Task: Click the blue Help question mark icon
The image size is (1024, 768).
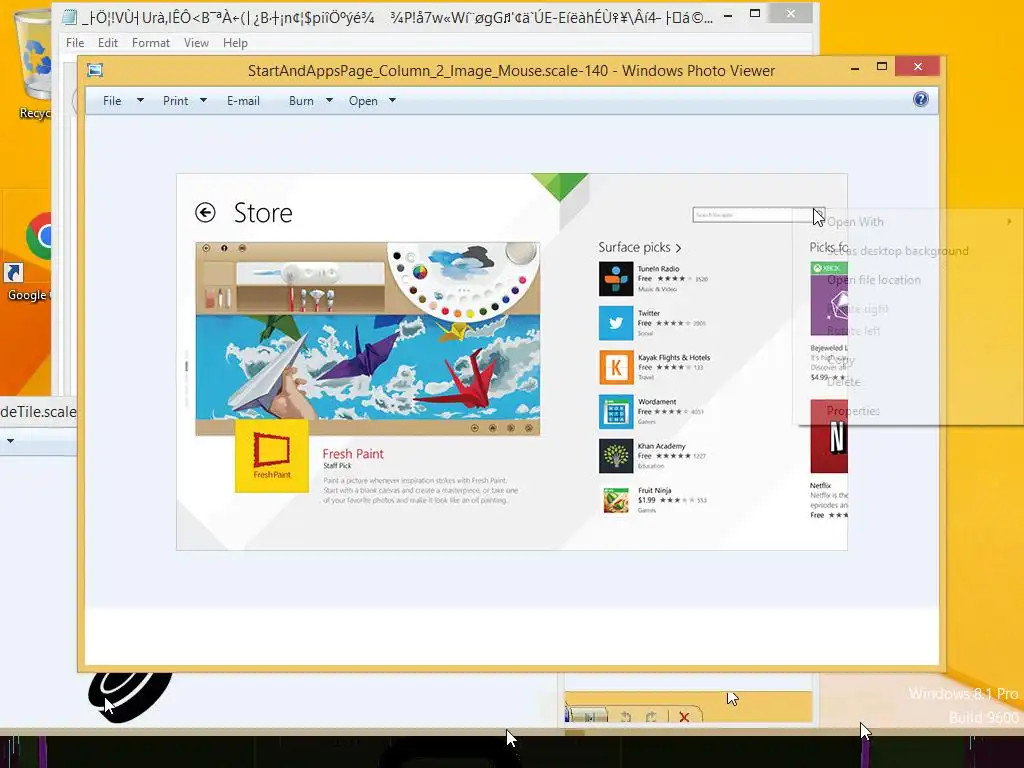Action: 921,99
